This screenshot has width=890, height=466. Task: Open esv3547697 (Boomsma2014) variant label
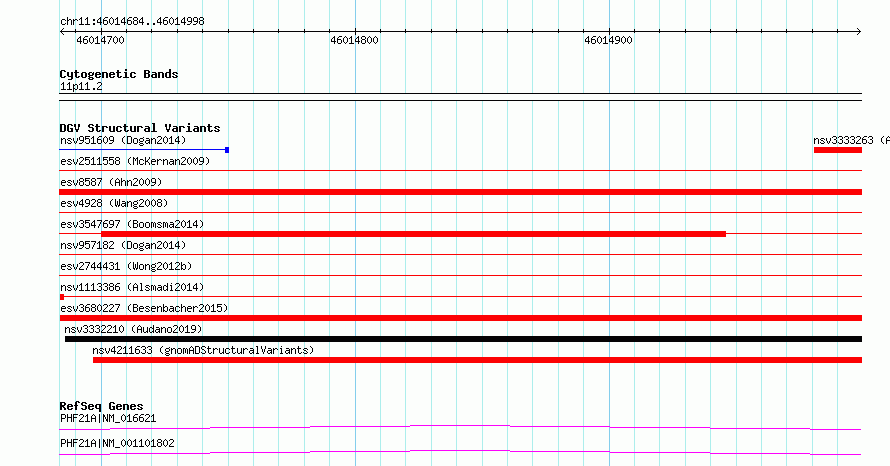tap(132, 224)
